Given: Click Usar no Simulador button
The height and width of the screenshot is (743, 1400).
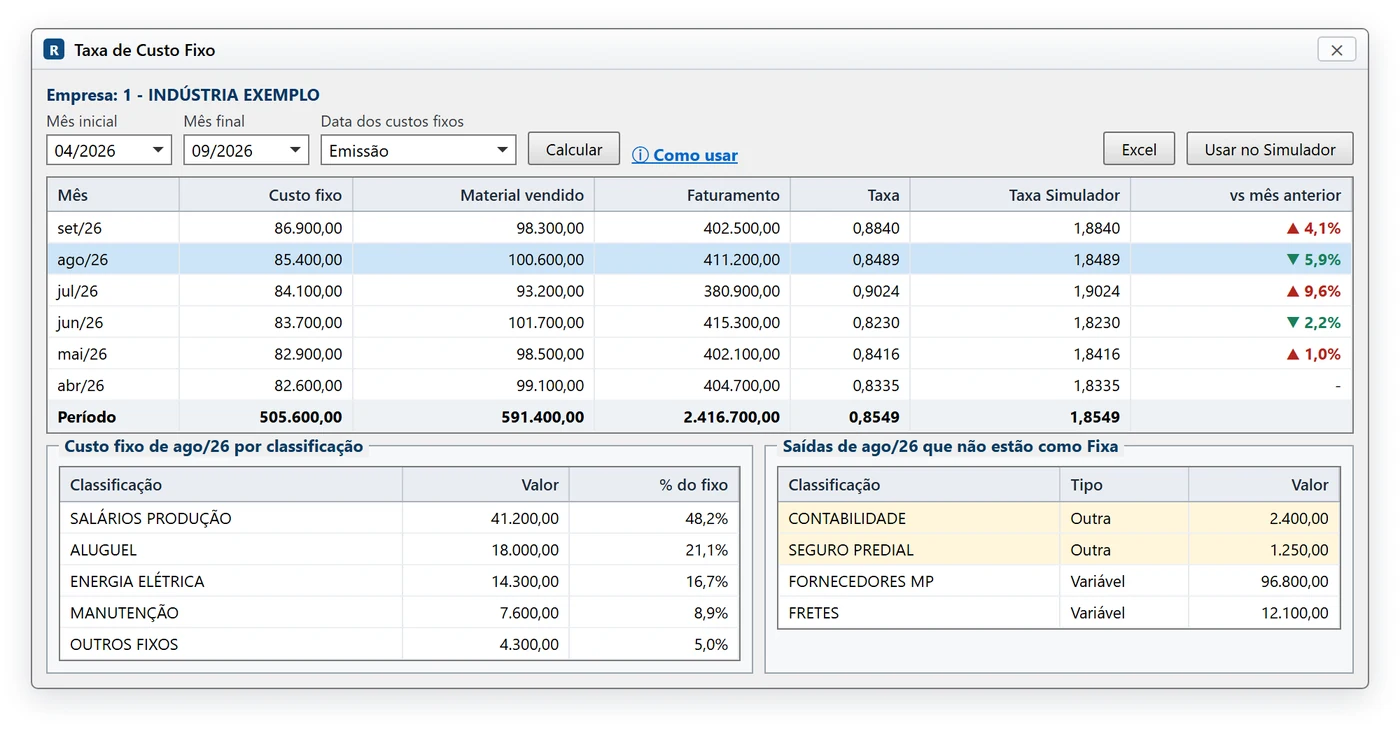Looking at the screenshot, I should coord(1270,149).
